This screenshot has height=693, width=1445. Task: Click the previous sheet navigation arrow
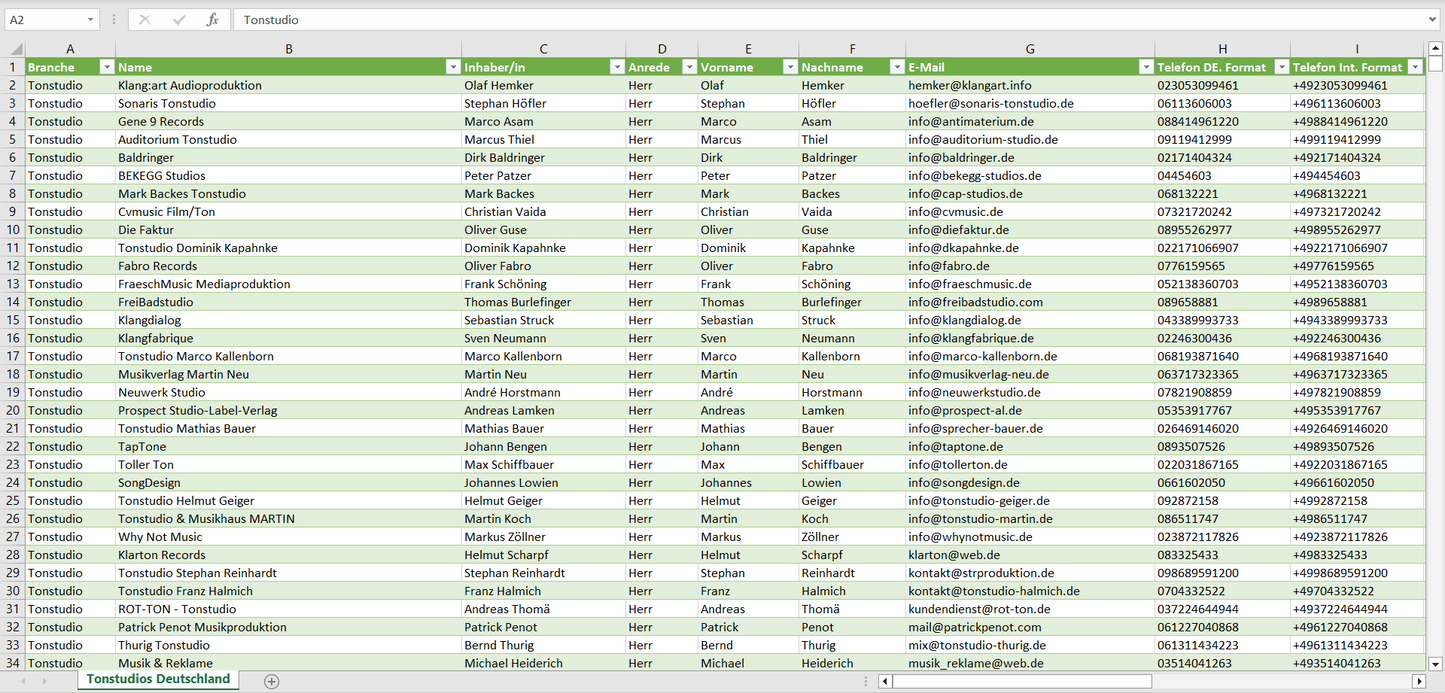(x=22, y=681)
